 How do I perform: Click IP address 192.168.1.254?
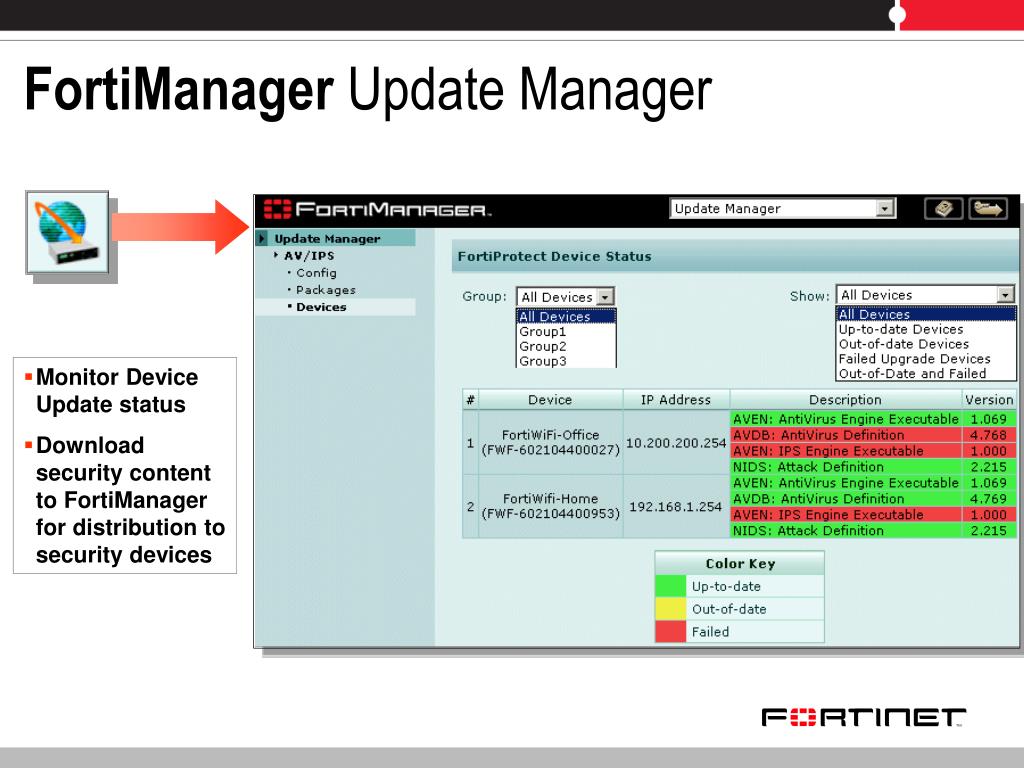[x=675, y=507]
